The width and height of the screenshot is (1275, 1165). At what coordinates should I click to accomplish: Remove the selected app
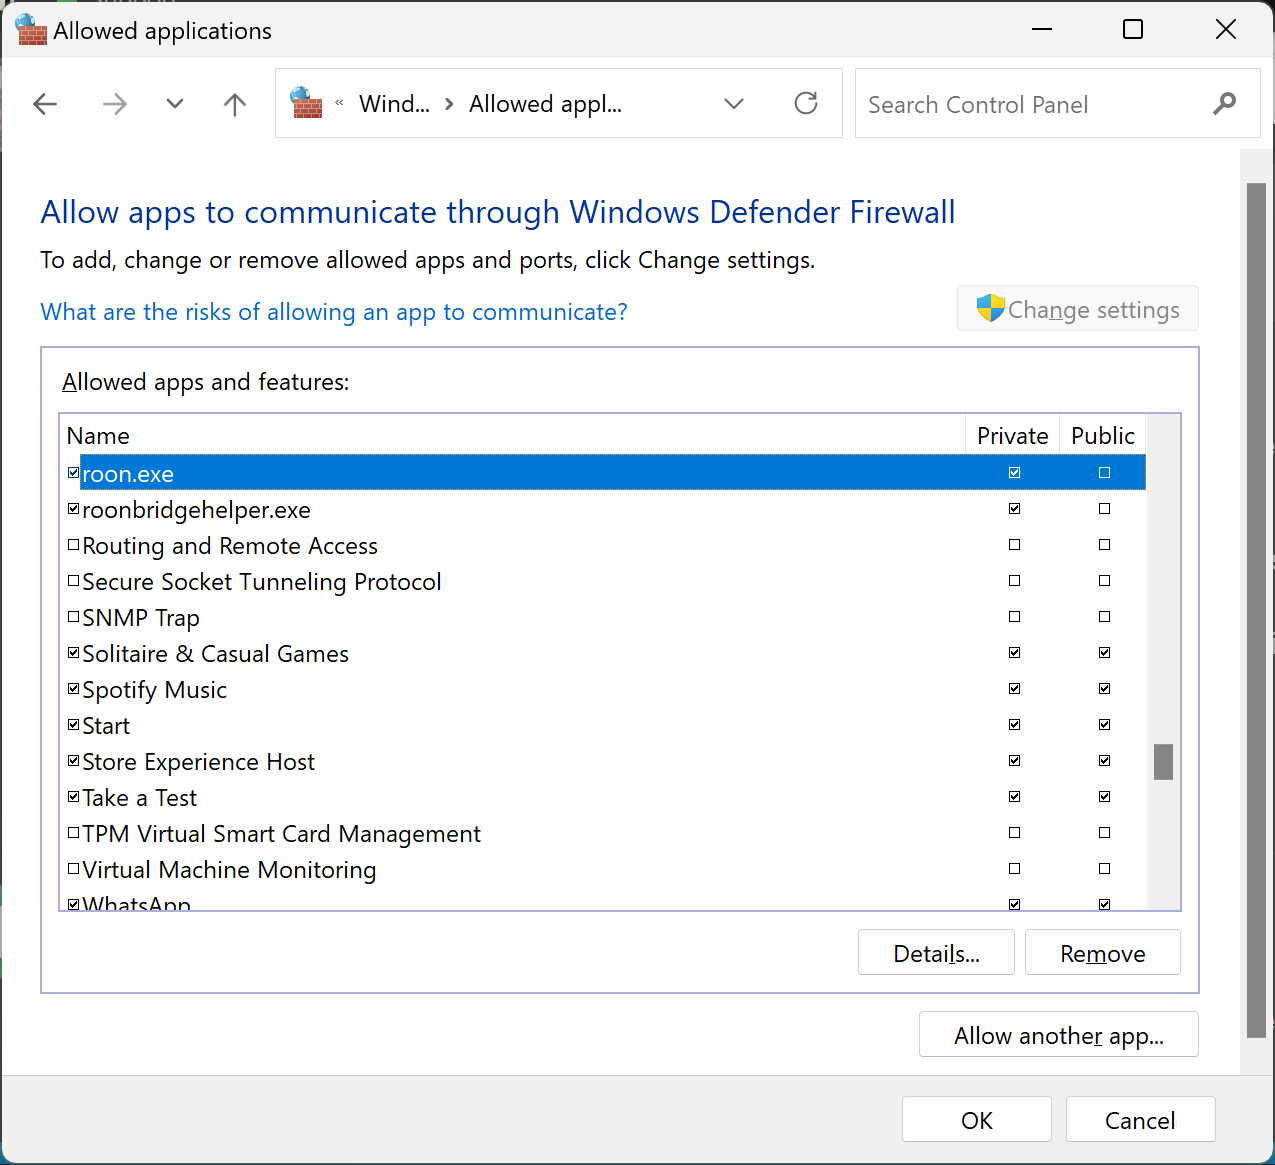point(1103,953)
